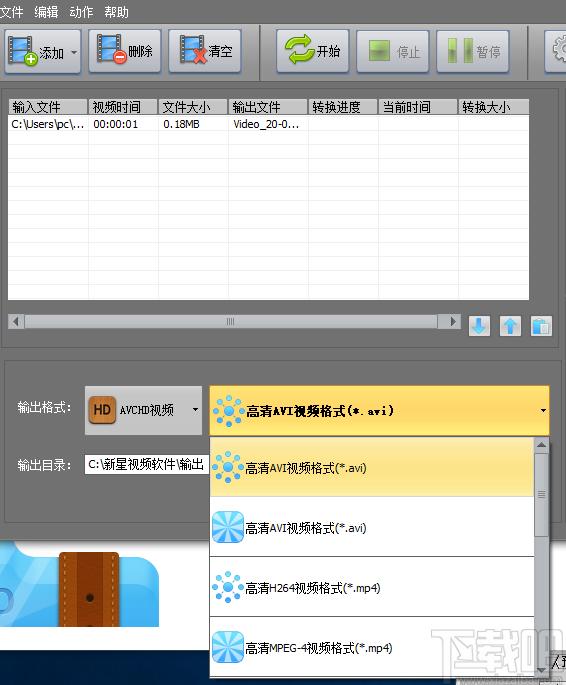Image resolution: width=566 pixels, height=685 pixels.
Task: Click the 清空 clear list button
Action: click(204, 52)
